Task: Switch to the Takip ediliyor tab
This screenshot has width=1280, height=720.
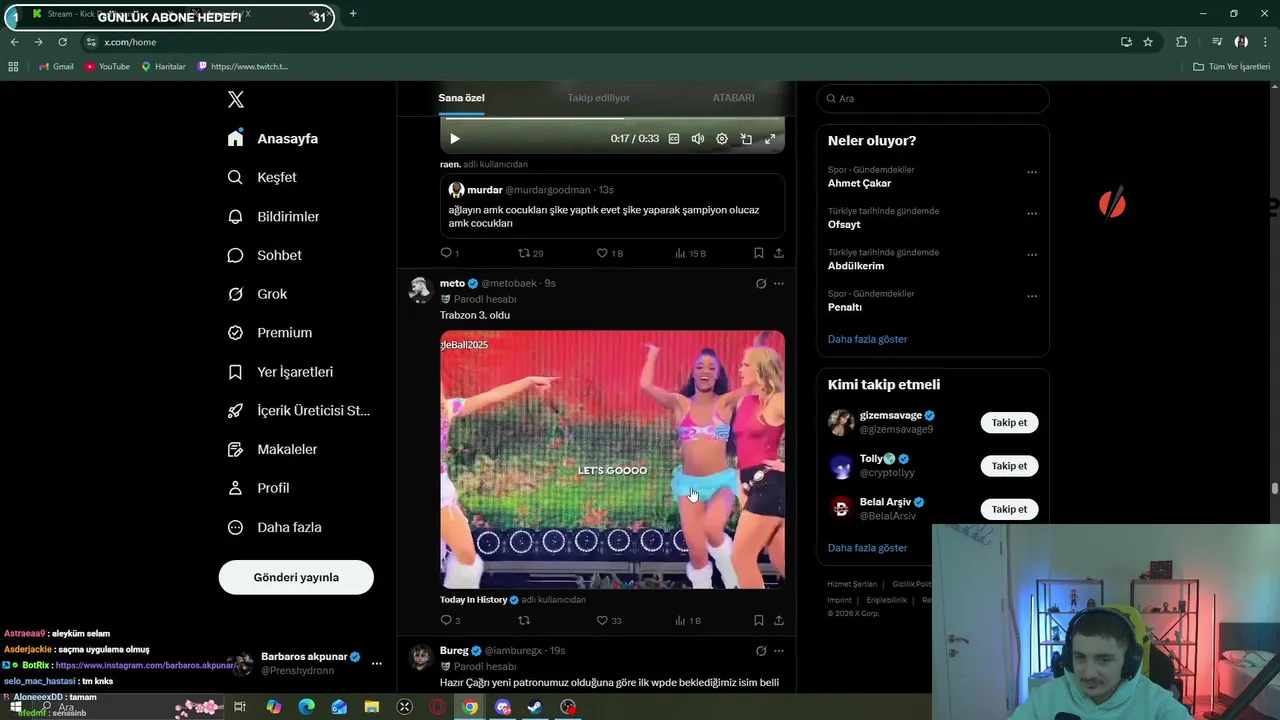Action: coord(598,98)
